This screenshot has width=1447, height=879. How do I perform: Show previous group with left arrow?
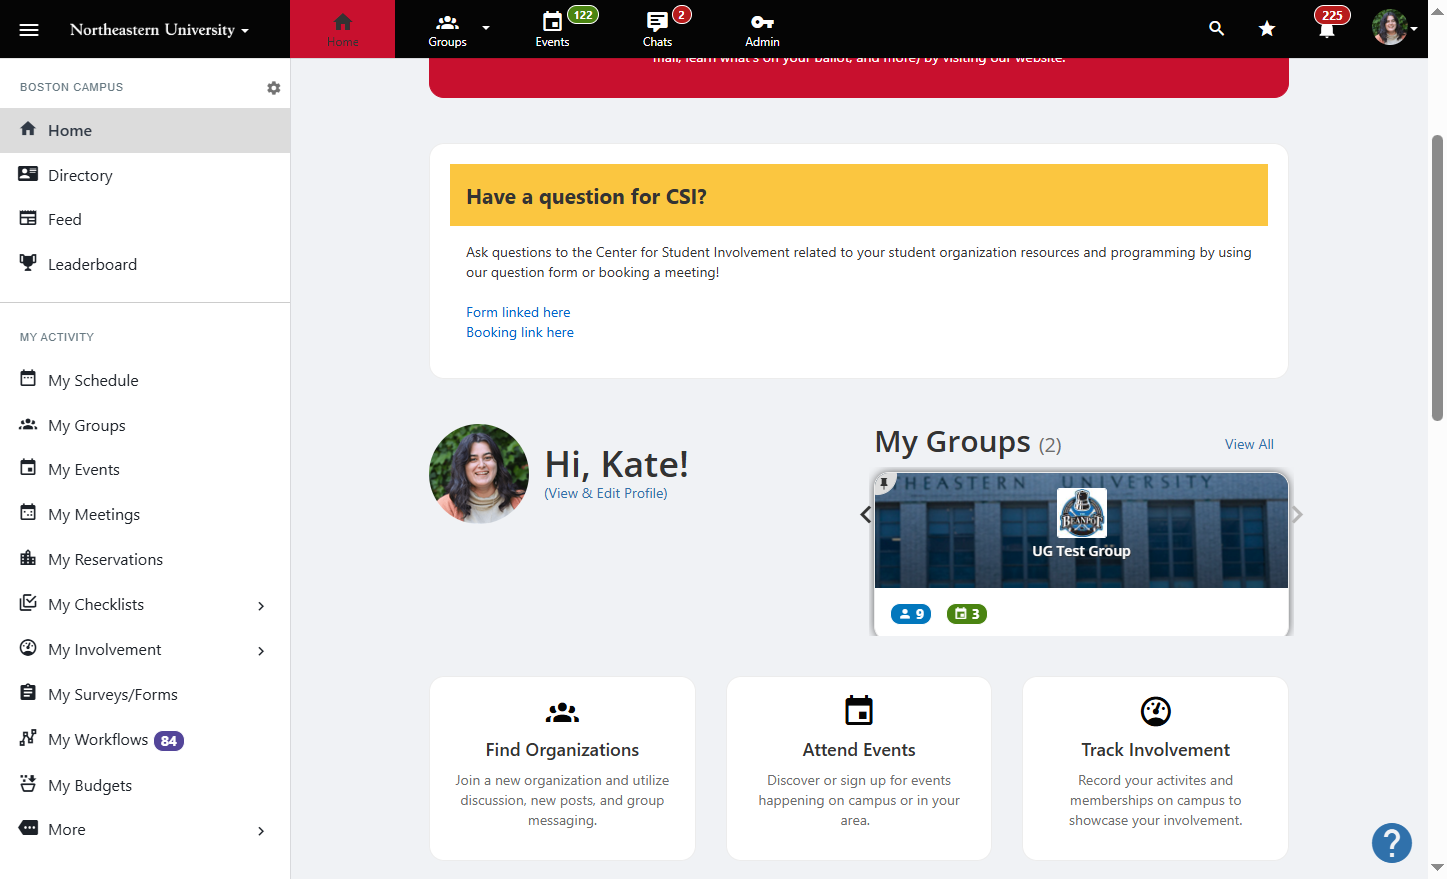click(866, 515)
